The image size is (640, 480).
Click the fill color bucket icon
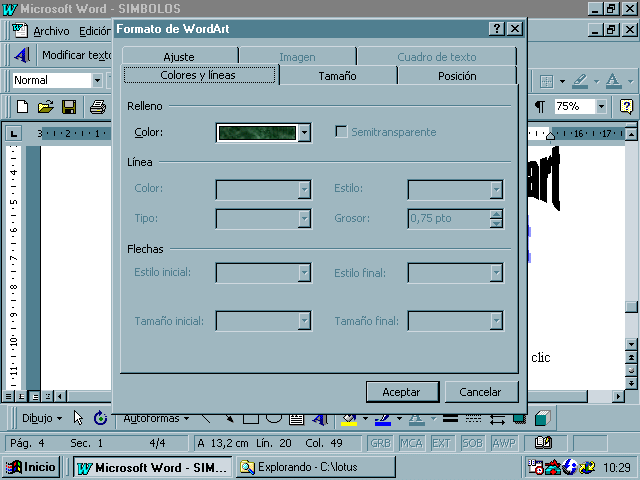tap(349, 419)
